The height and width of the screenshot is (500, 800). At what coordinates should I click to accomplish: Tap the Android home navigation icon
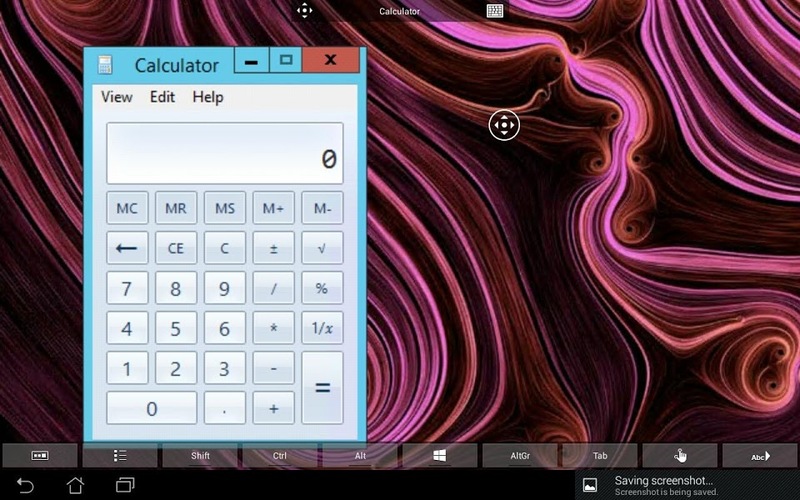(76, 485)
